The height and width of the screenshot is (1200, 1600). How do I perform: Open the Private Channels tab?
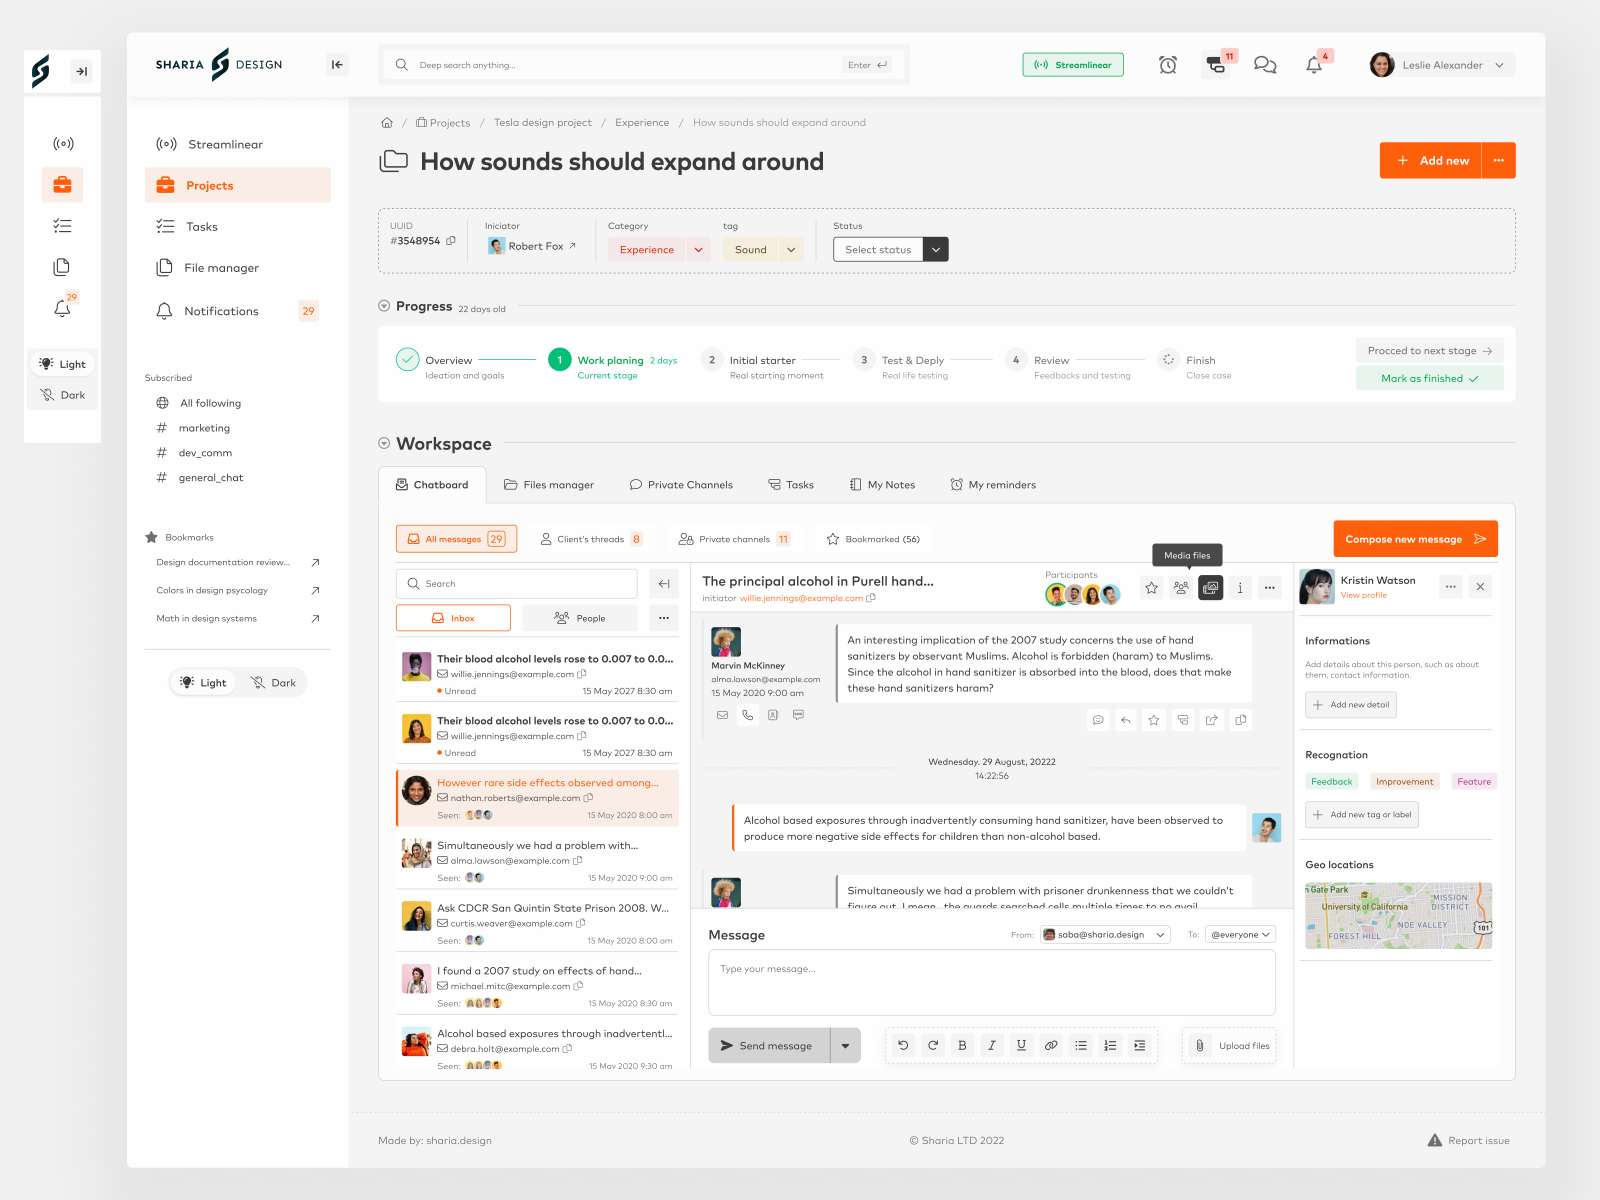[682, 484]
